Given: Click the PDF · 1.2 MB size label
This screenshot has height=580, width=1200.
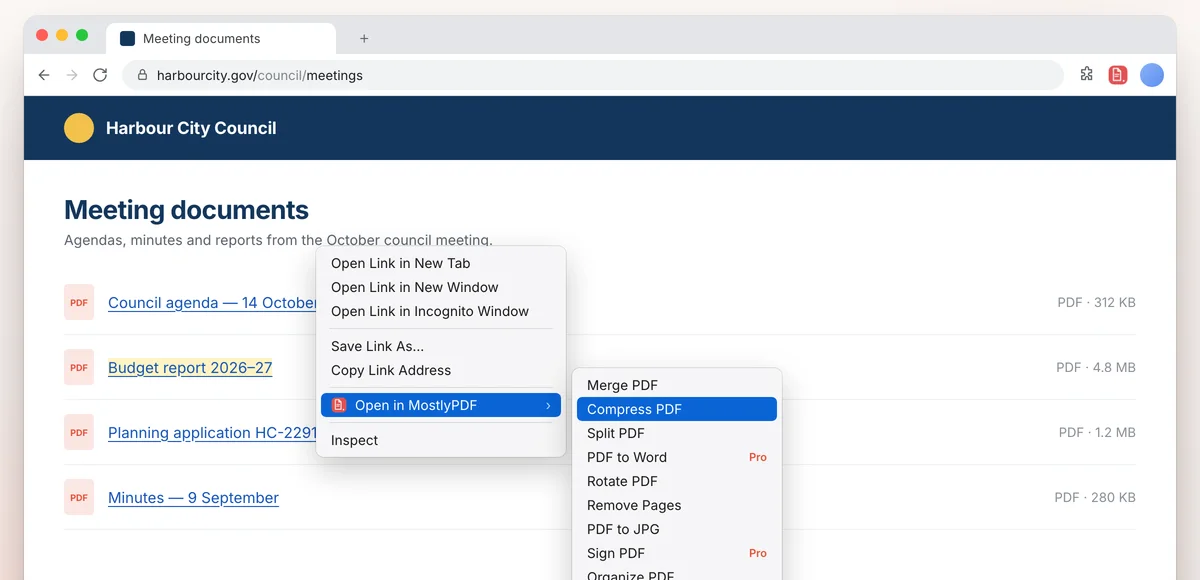Looking at the screenshot, I should point(1097,432).
